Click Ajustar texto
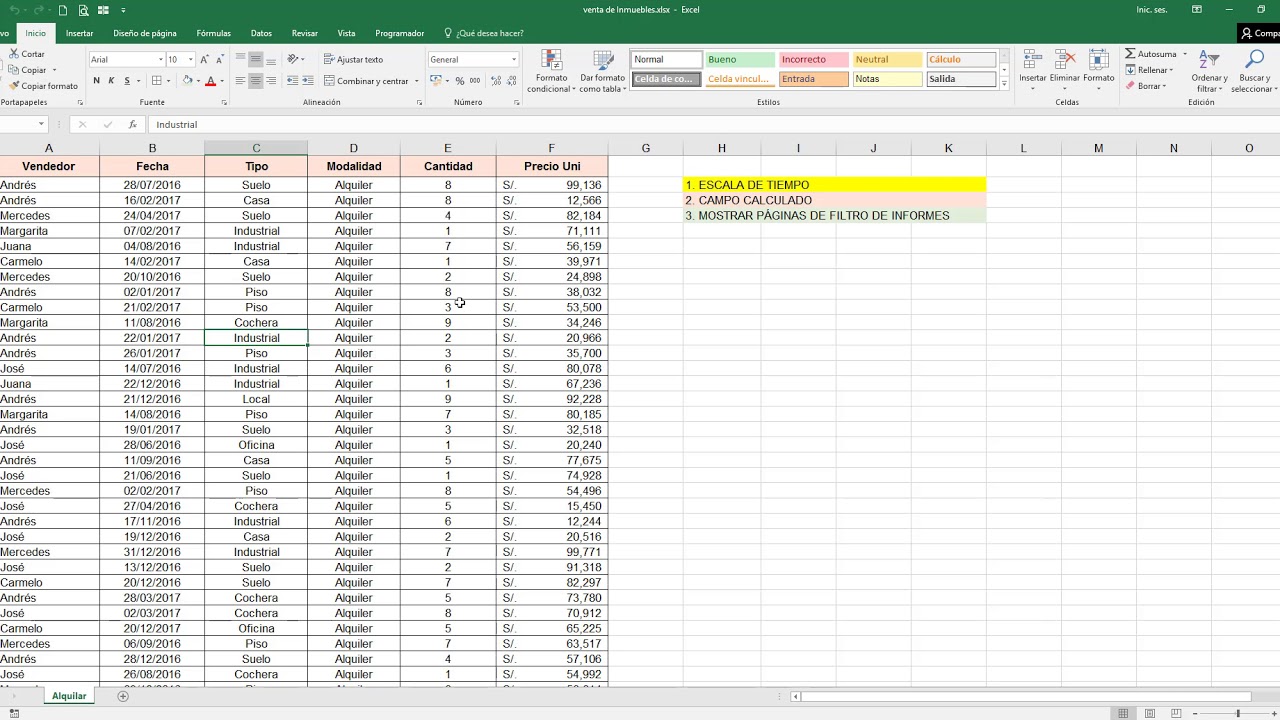 tap(353, 60)
